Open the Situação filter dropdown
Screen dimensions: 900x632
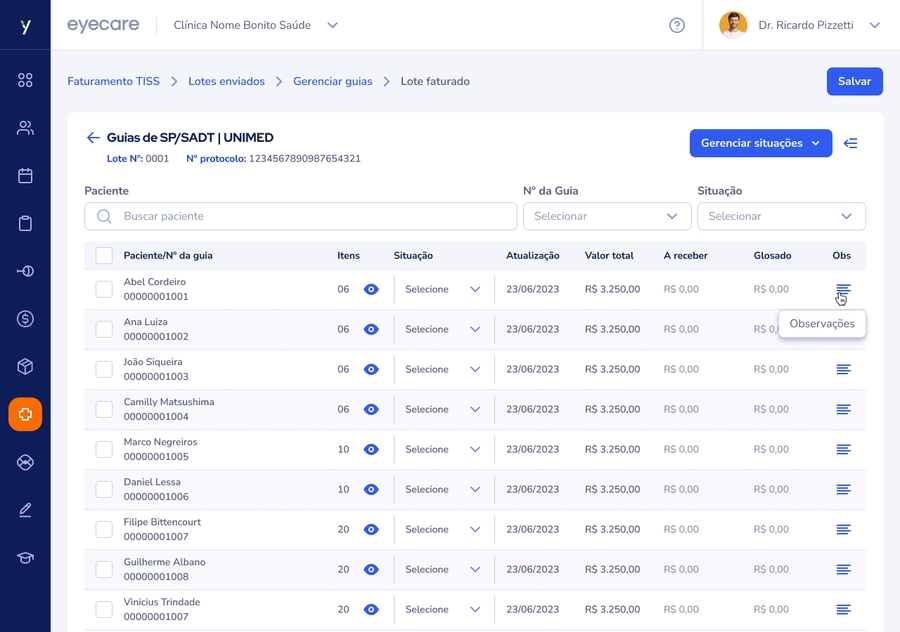pyautogui.click(x=781, y=216)
